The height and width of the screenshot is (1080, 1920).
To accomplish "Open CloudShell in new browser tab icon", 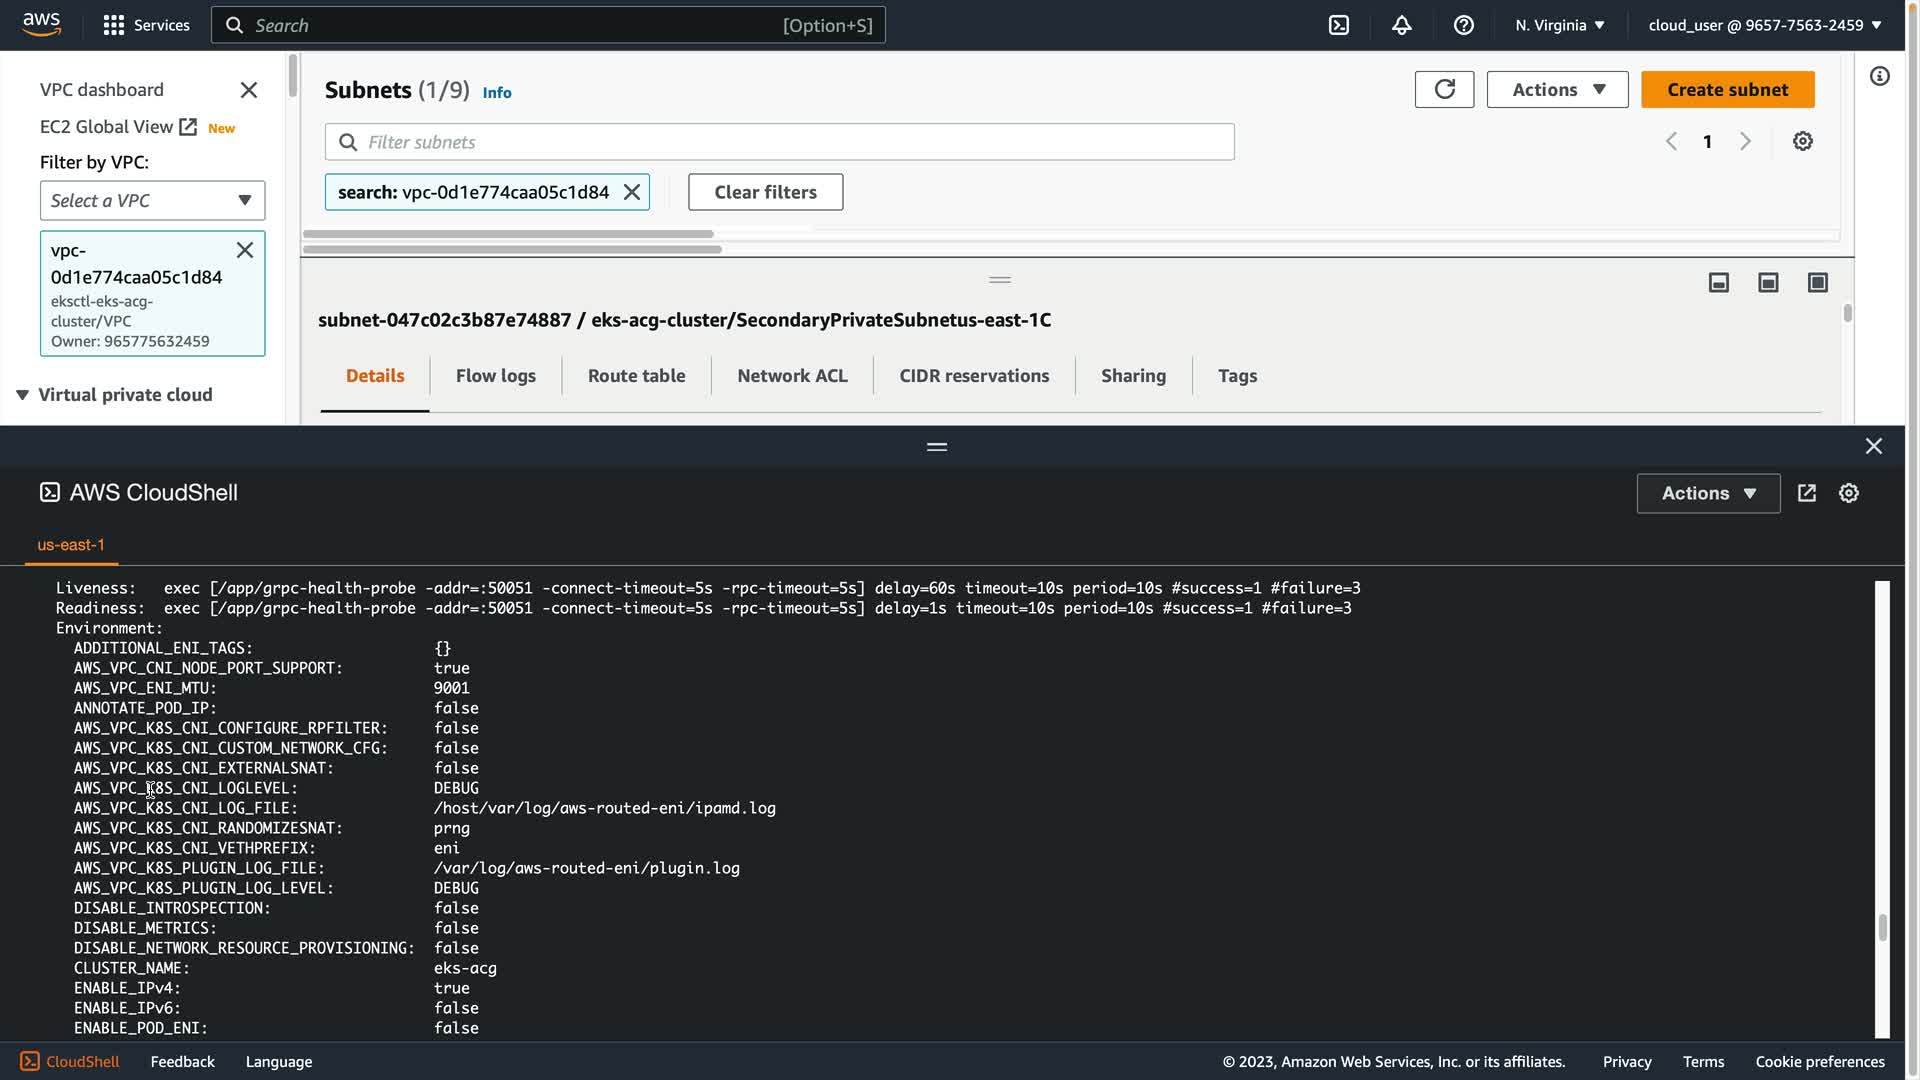I will point(1806,493).
